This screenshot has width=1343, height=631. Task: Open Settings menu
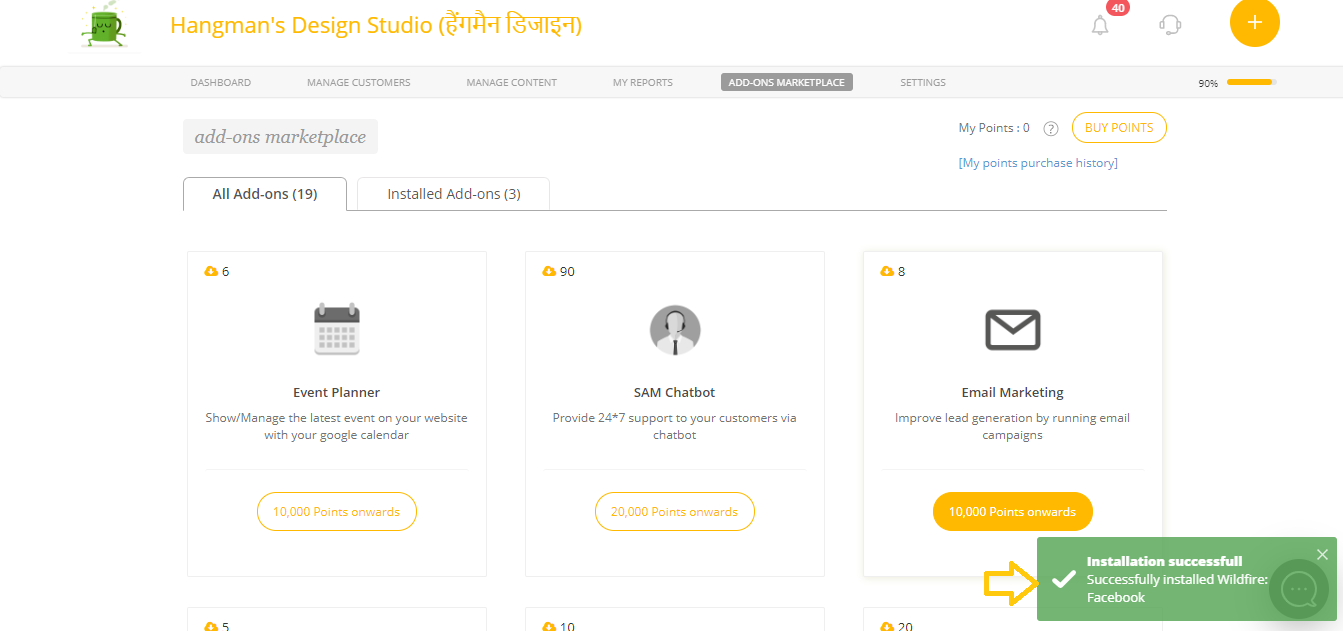coord(923,82)
